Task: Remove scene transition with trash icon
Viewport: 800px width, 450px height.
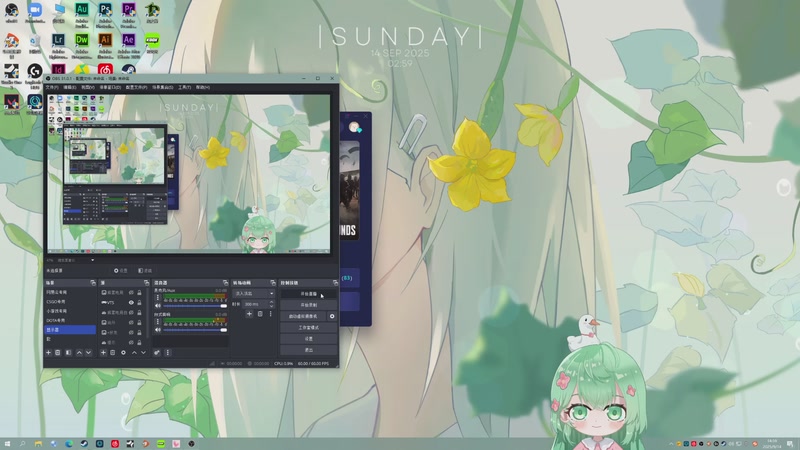Action: click(260, 314)
